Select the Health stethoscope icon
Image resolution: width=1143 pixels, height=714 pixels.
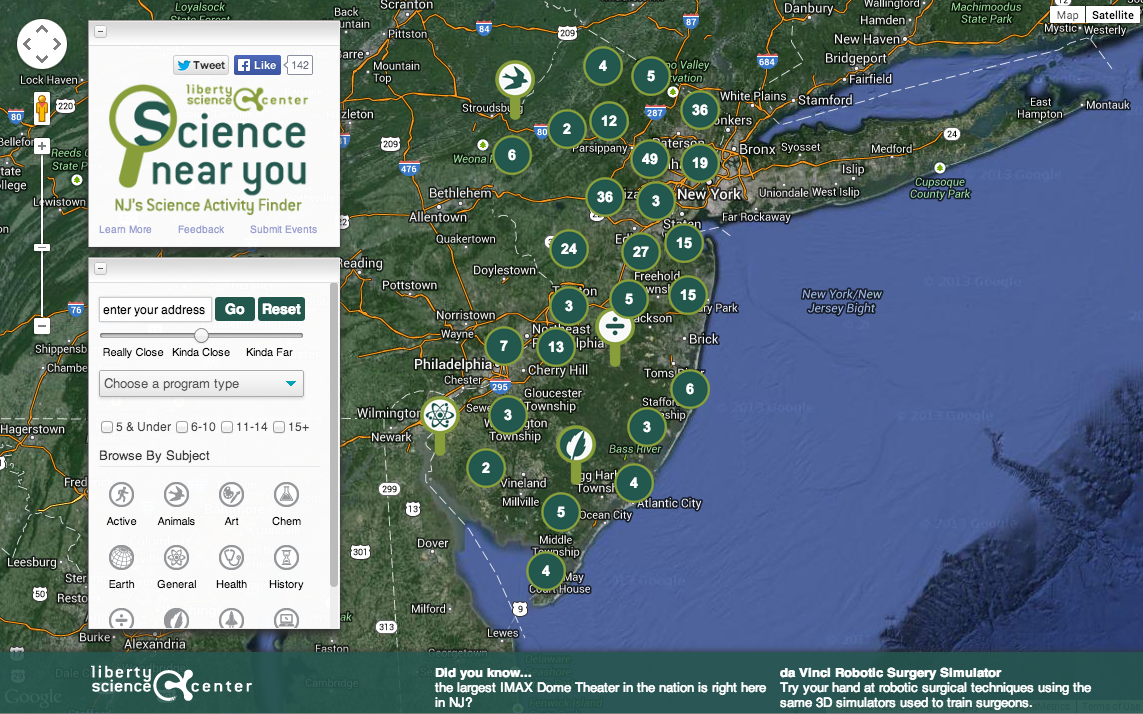[231, 557]
